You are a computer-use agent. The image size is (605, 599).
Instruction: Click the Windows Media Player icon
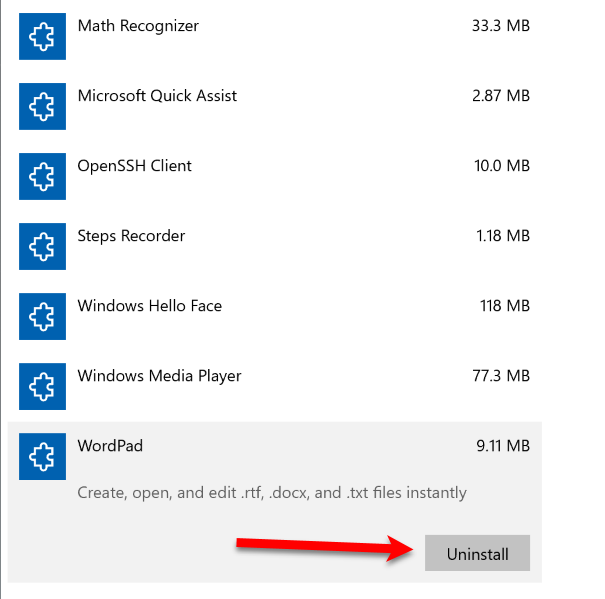tap(42, 386)
